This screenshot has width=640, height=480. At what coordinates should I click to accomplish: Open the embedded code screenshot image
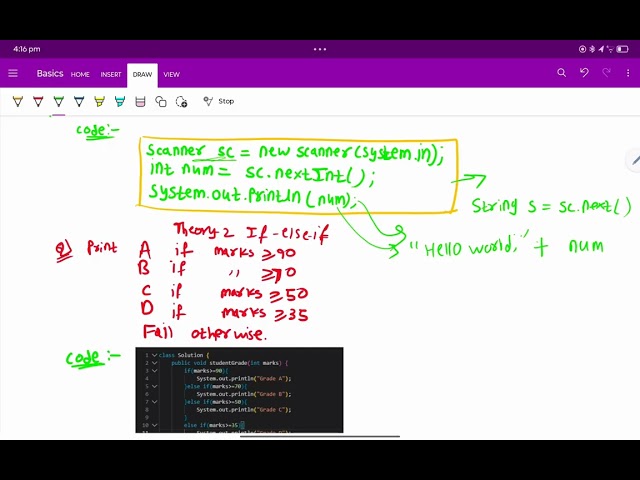239,390
